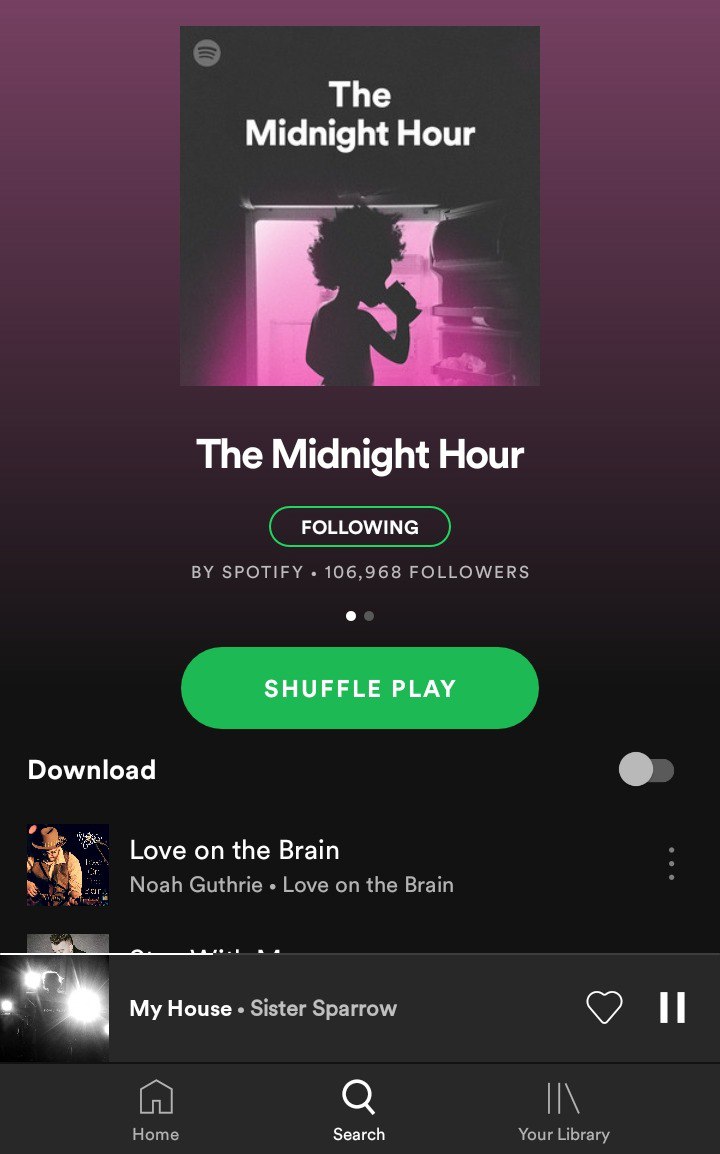Expand the now playing bar title My House

point(180,1008)
